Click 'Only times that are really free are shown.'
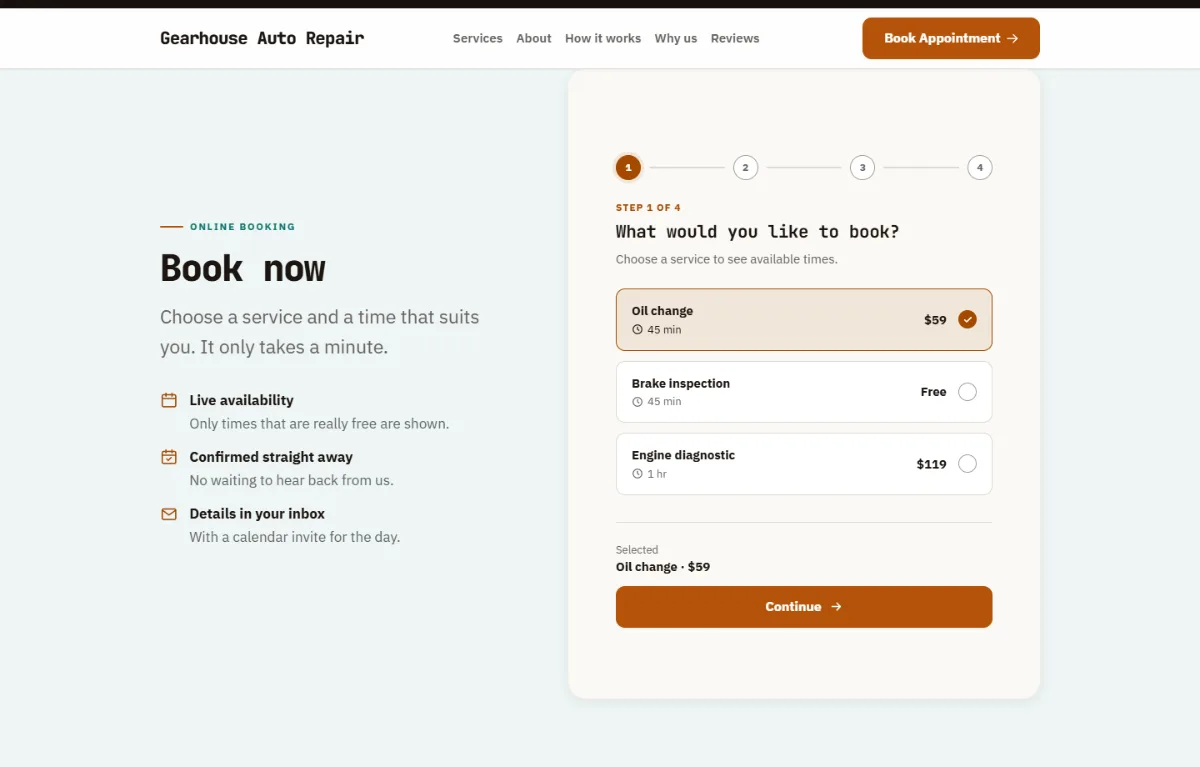 [x=319, y=424]
